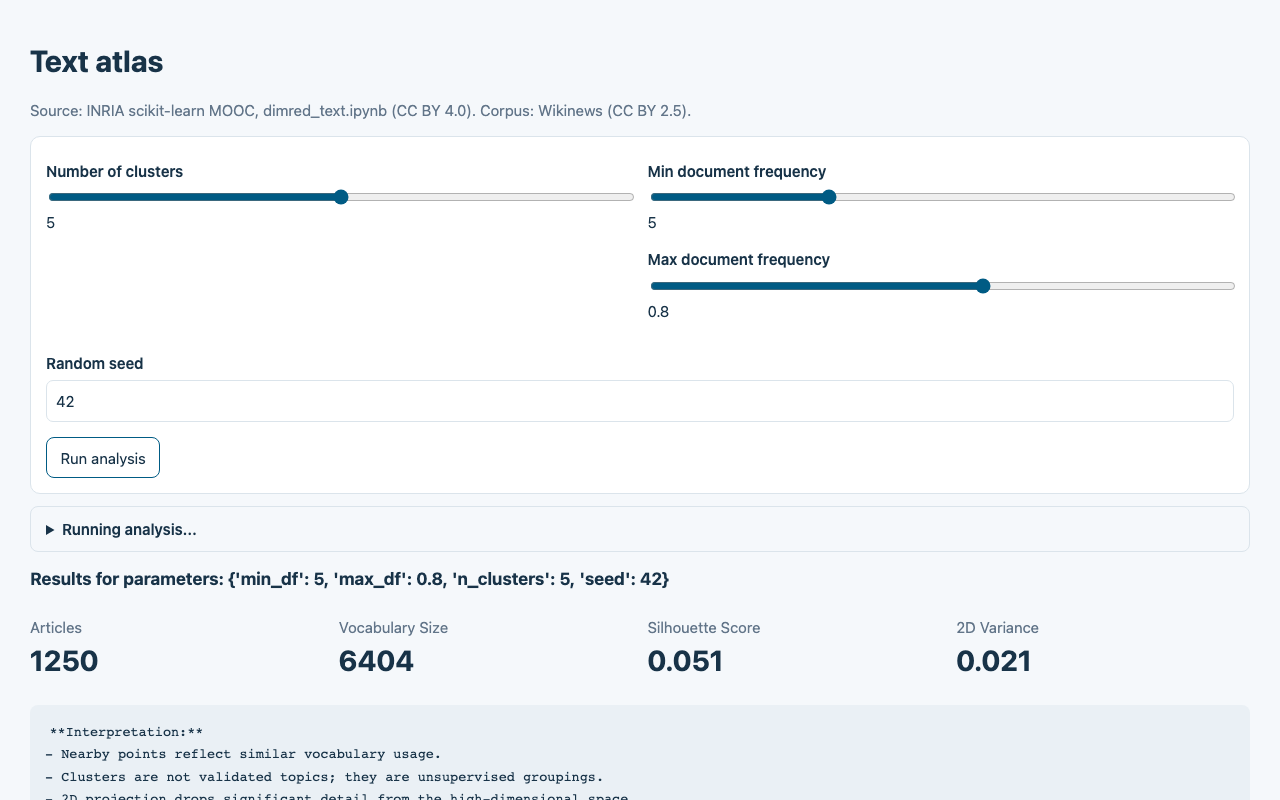This screenshot has height=800, width=1280.
Task: Click the note about clusters not validated topics
Action: 324,777
